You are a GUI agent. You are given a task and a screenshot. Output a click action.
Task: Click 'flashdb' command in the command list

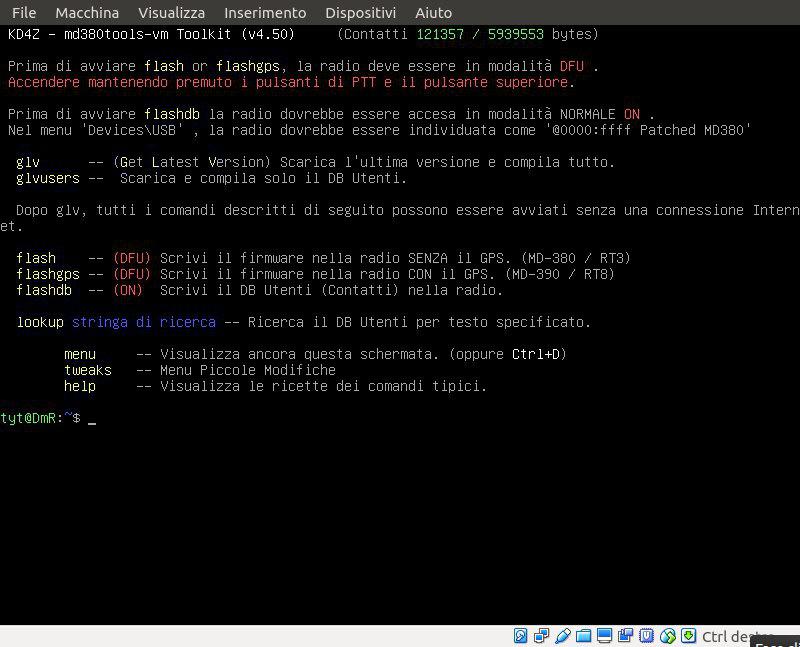tap(44, 290)
